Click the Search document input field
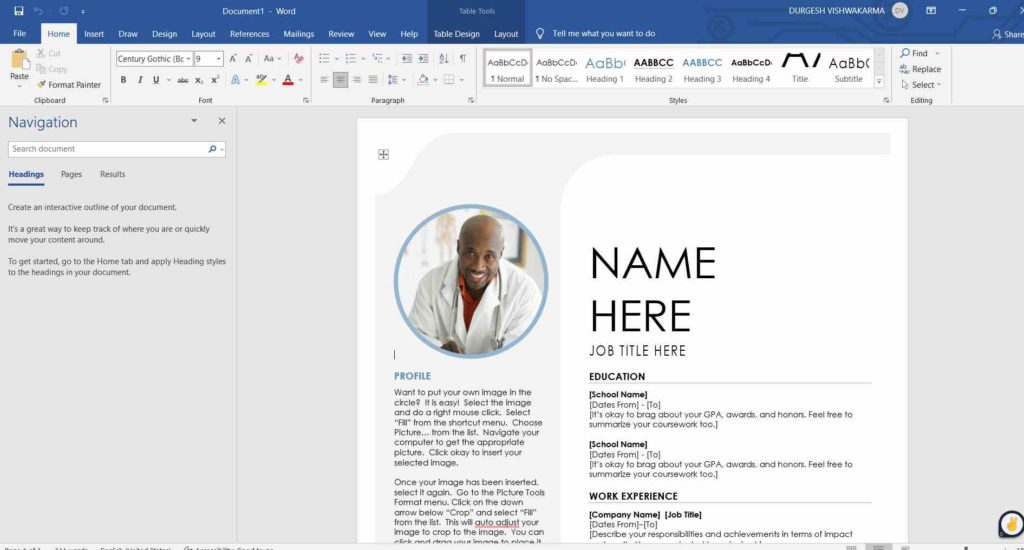1024x550 pixels. tap(108, 149)
